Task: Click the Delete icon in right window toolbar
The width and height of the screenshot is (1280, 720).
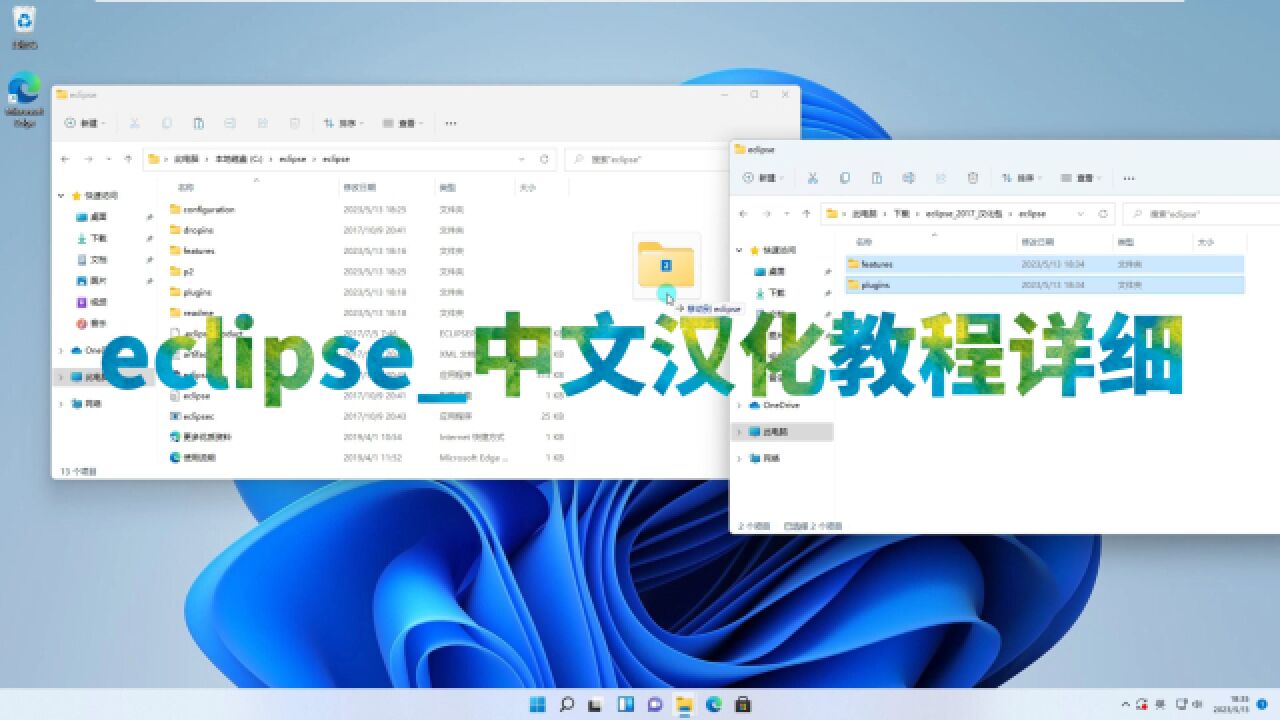Action: click(973, 178)
